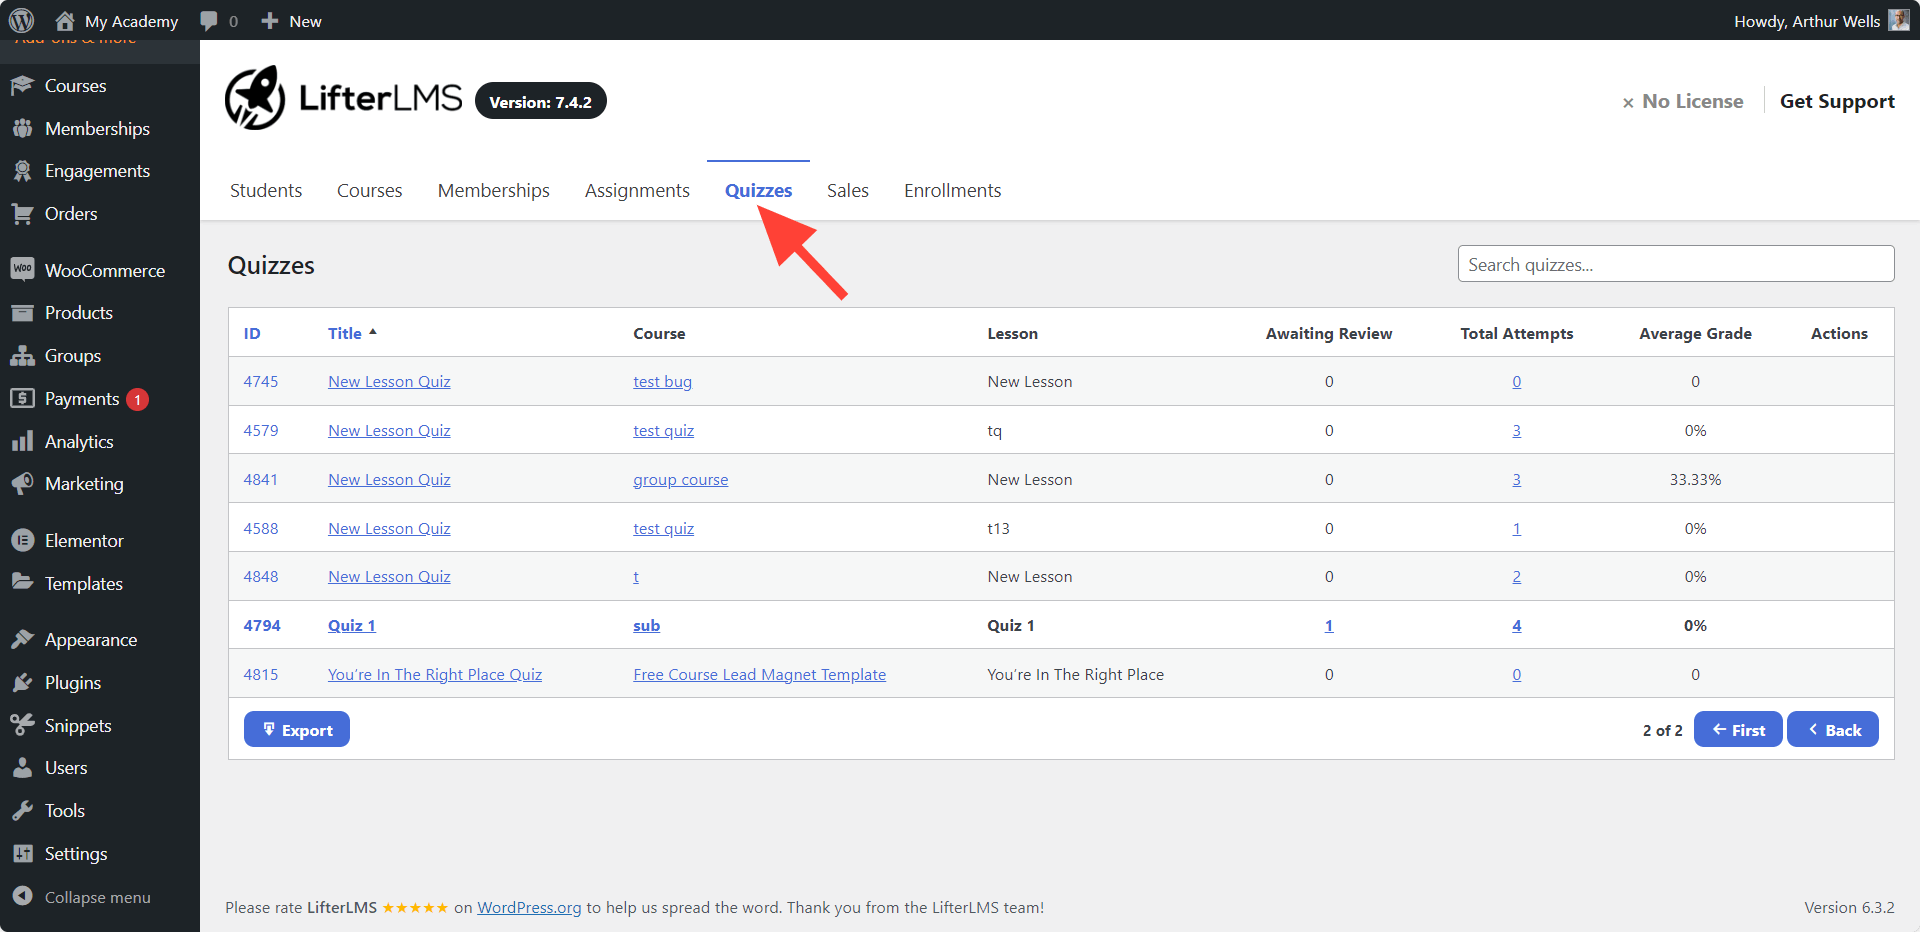1920x932 pixels.
Task: Click the plus New icon in the admin bar
Action: [x=269, y=21]
